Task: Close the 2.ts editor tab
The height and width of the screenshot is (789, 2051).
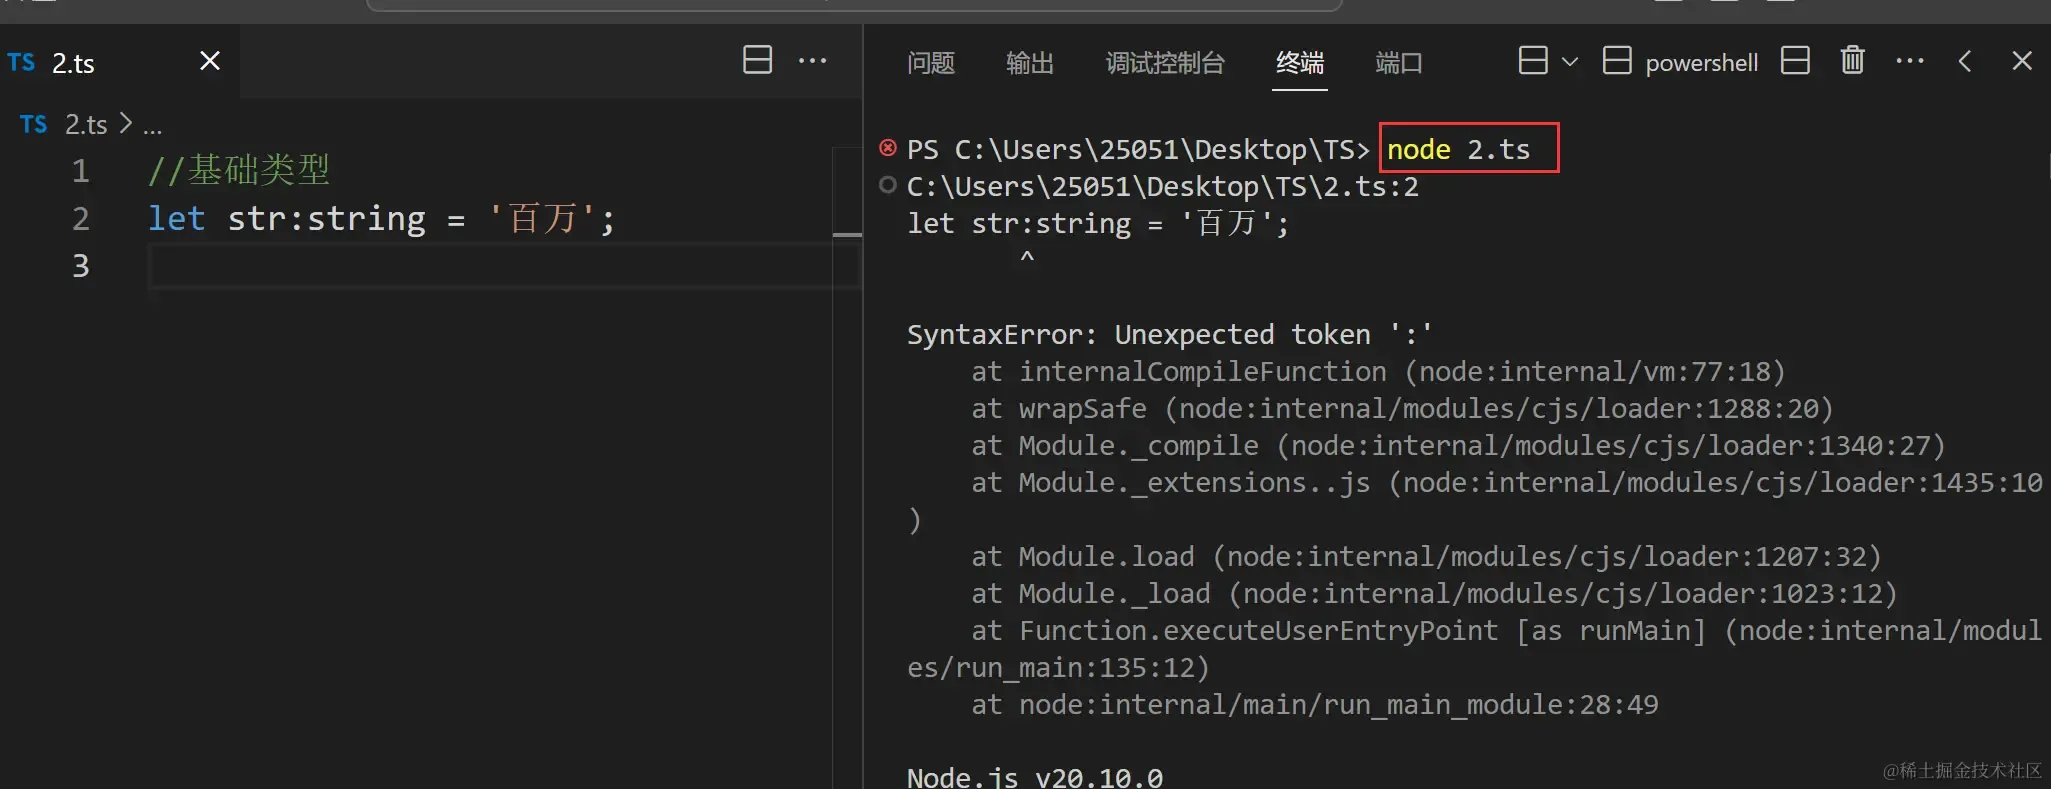Action: click(x=209, y=61)
